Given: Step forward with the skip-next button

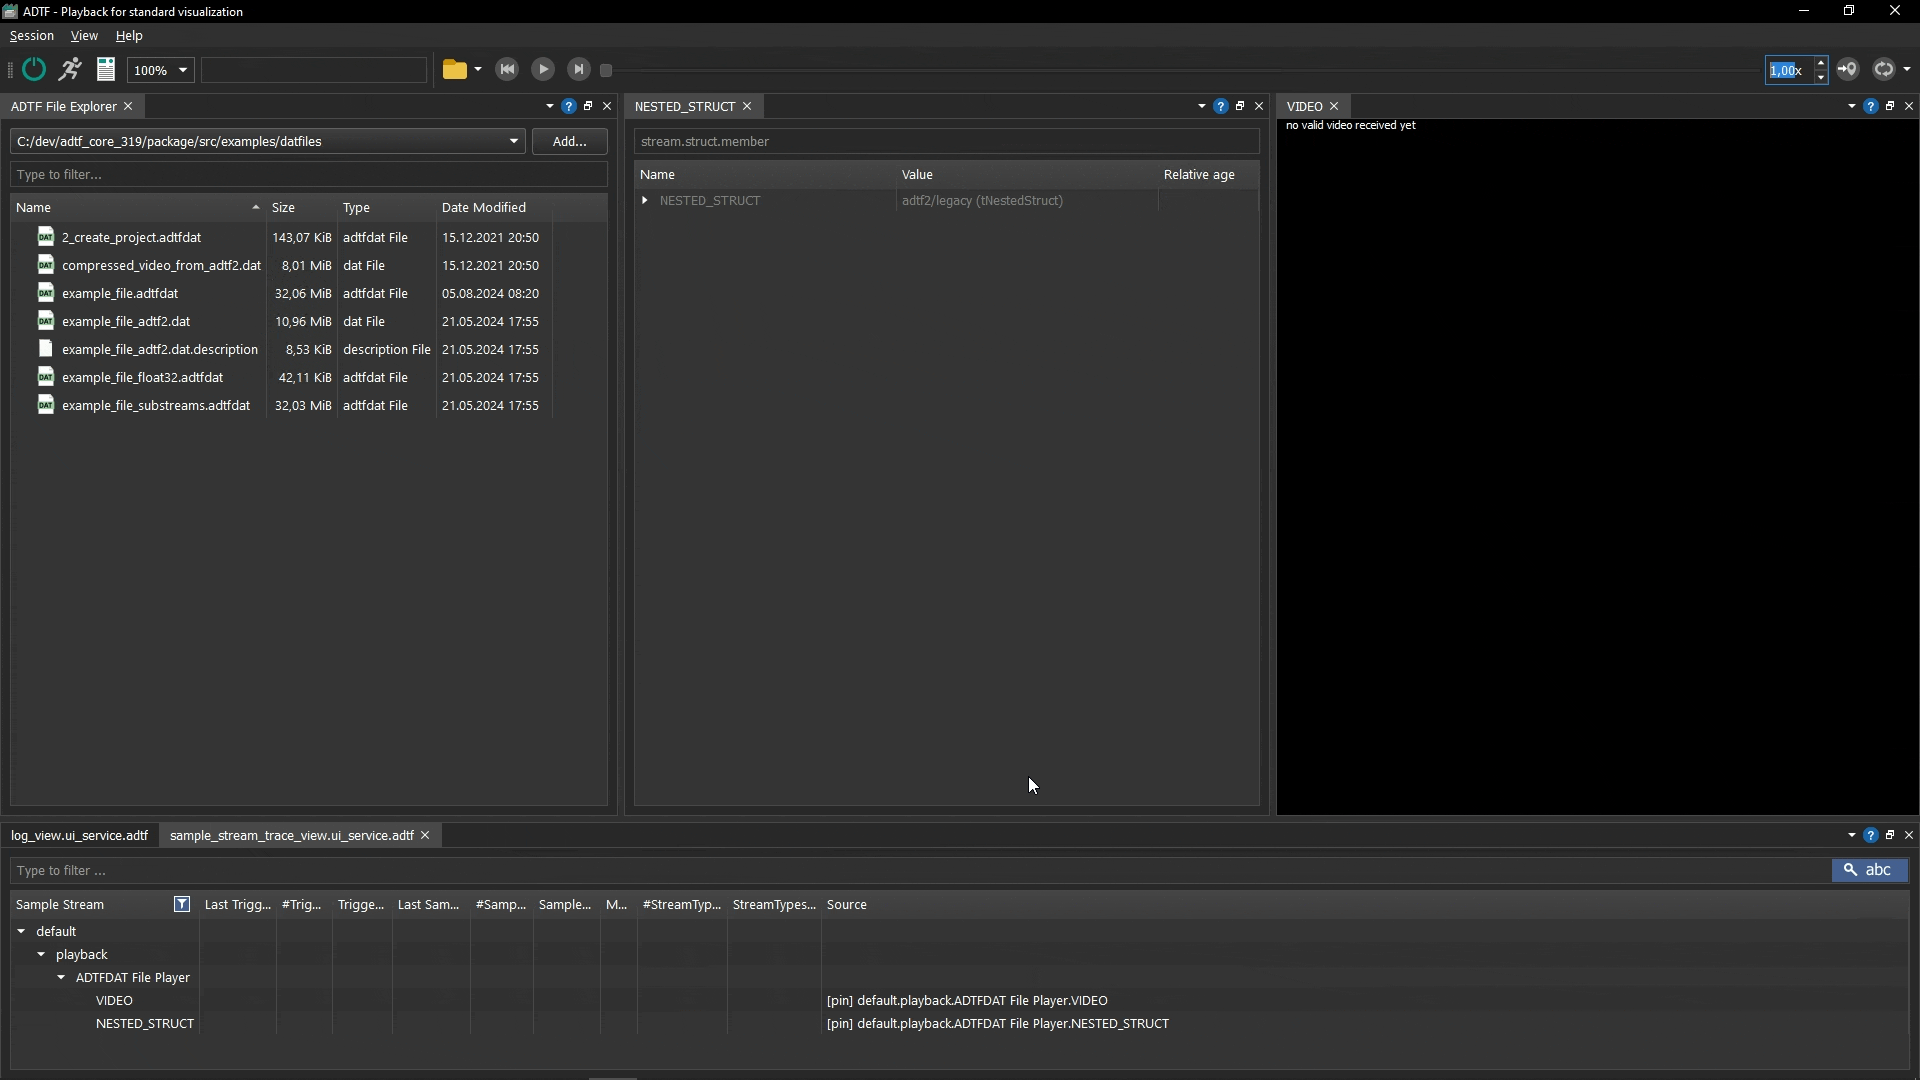Looking at the screenshot, I should [x=579, y=69].
